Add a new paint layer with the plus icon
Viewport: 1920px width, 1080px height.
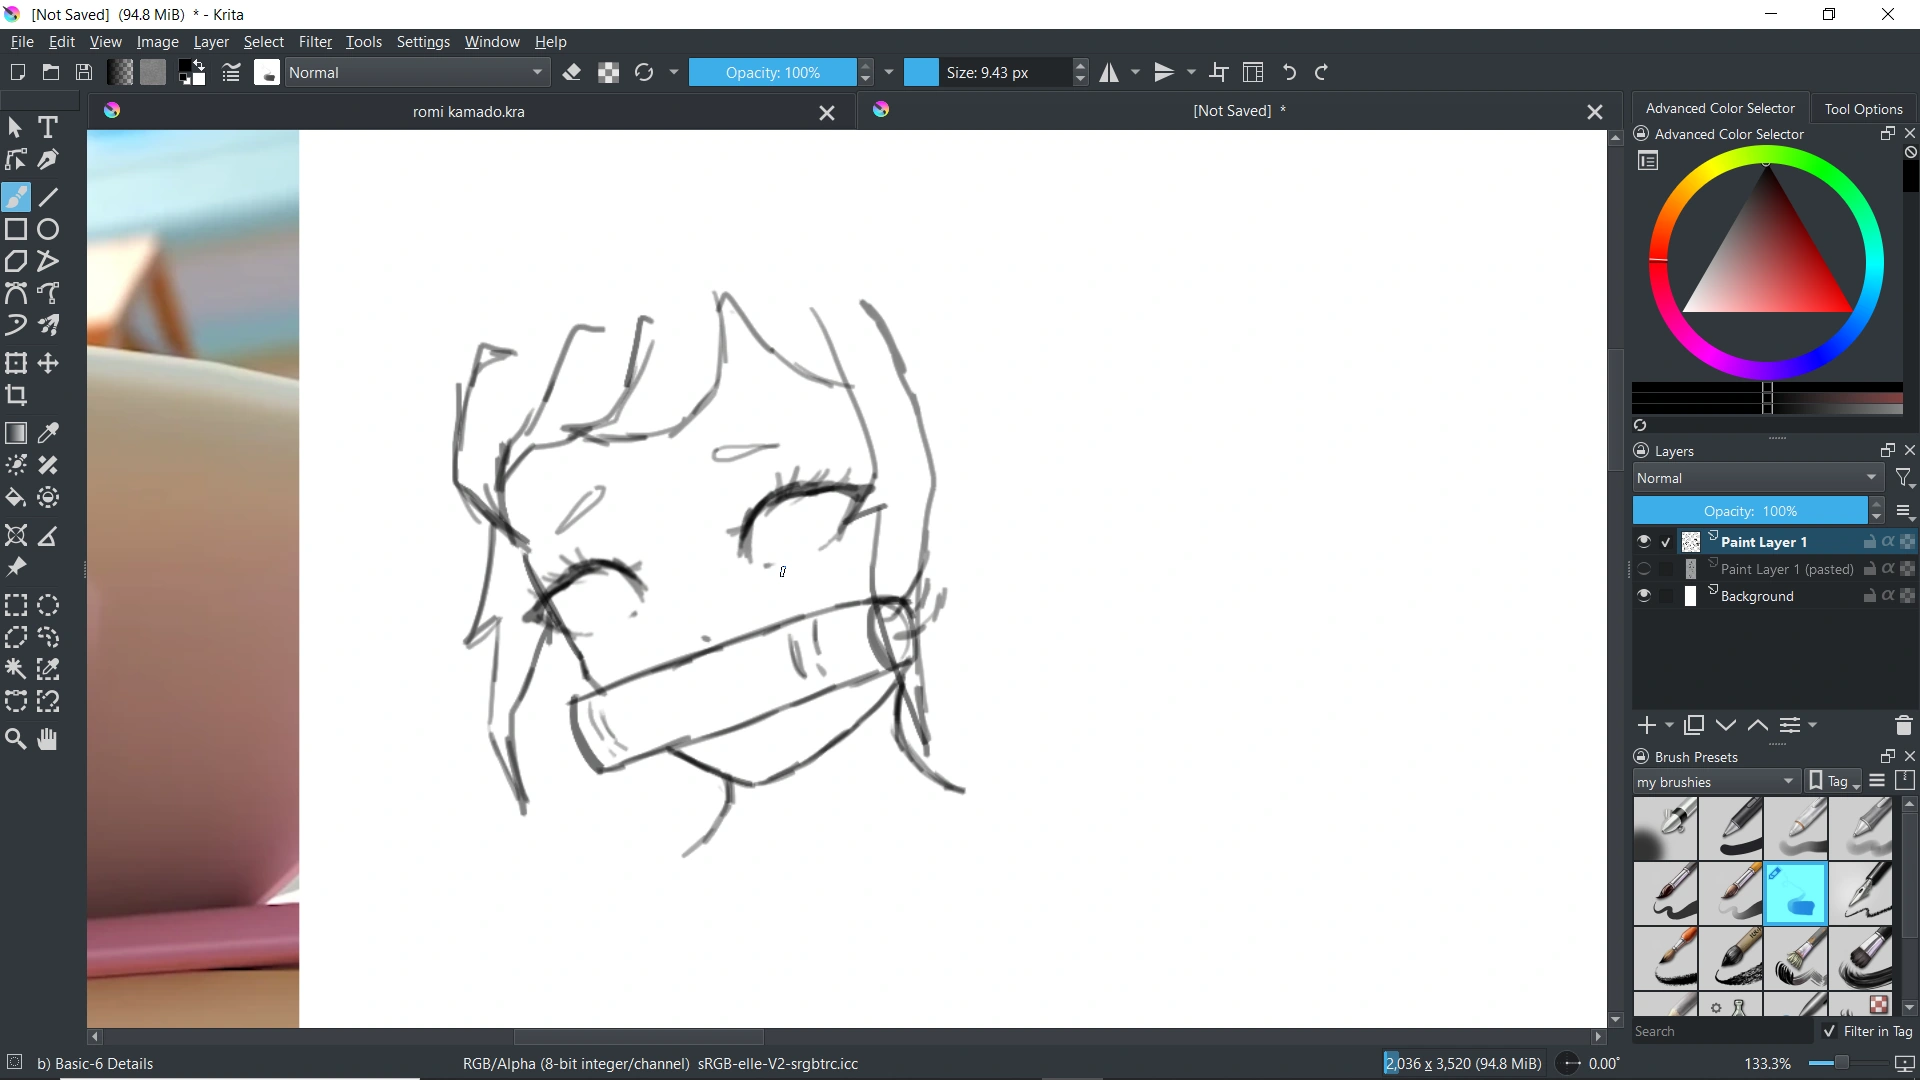(x=1645, y=725)
